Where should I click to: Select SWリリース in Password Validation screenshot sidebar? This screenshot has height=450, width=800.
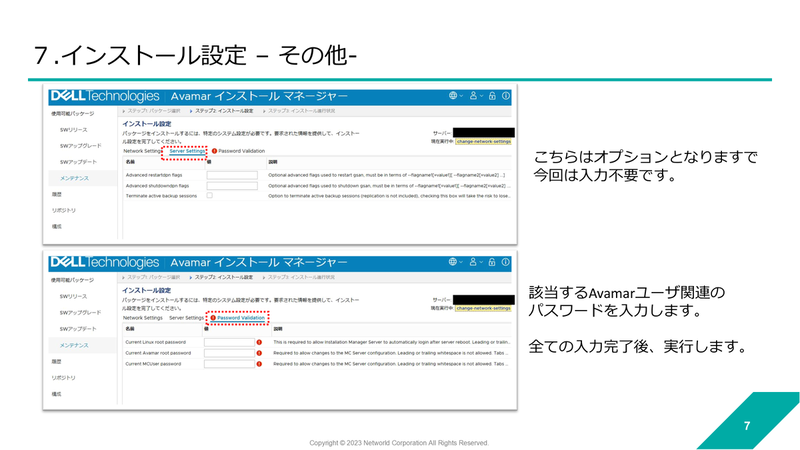coord(73,296)
